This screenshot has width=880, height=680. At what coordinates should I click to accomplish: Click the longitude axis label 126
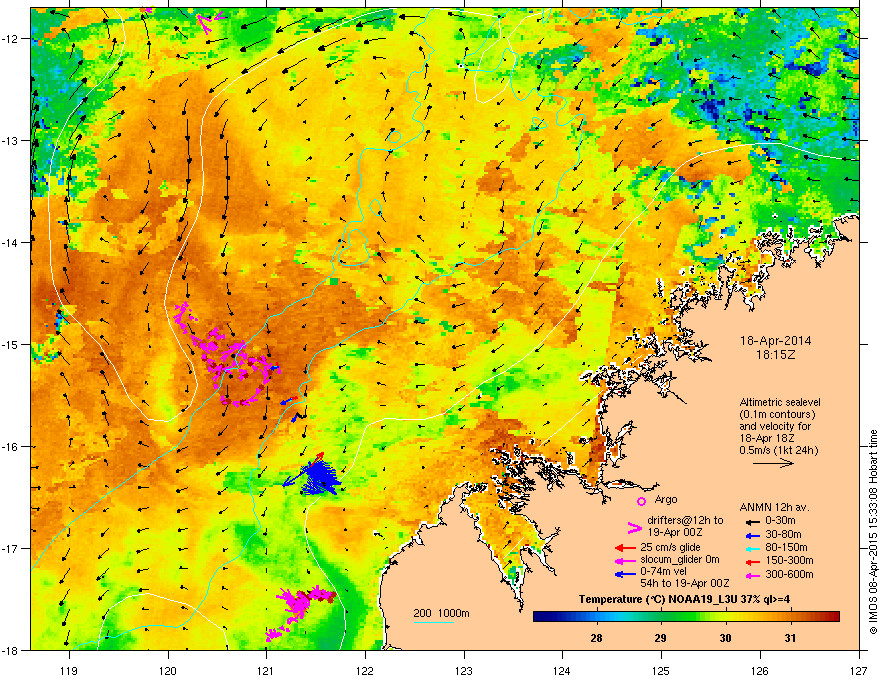pos(760,670)
